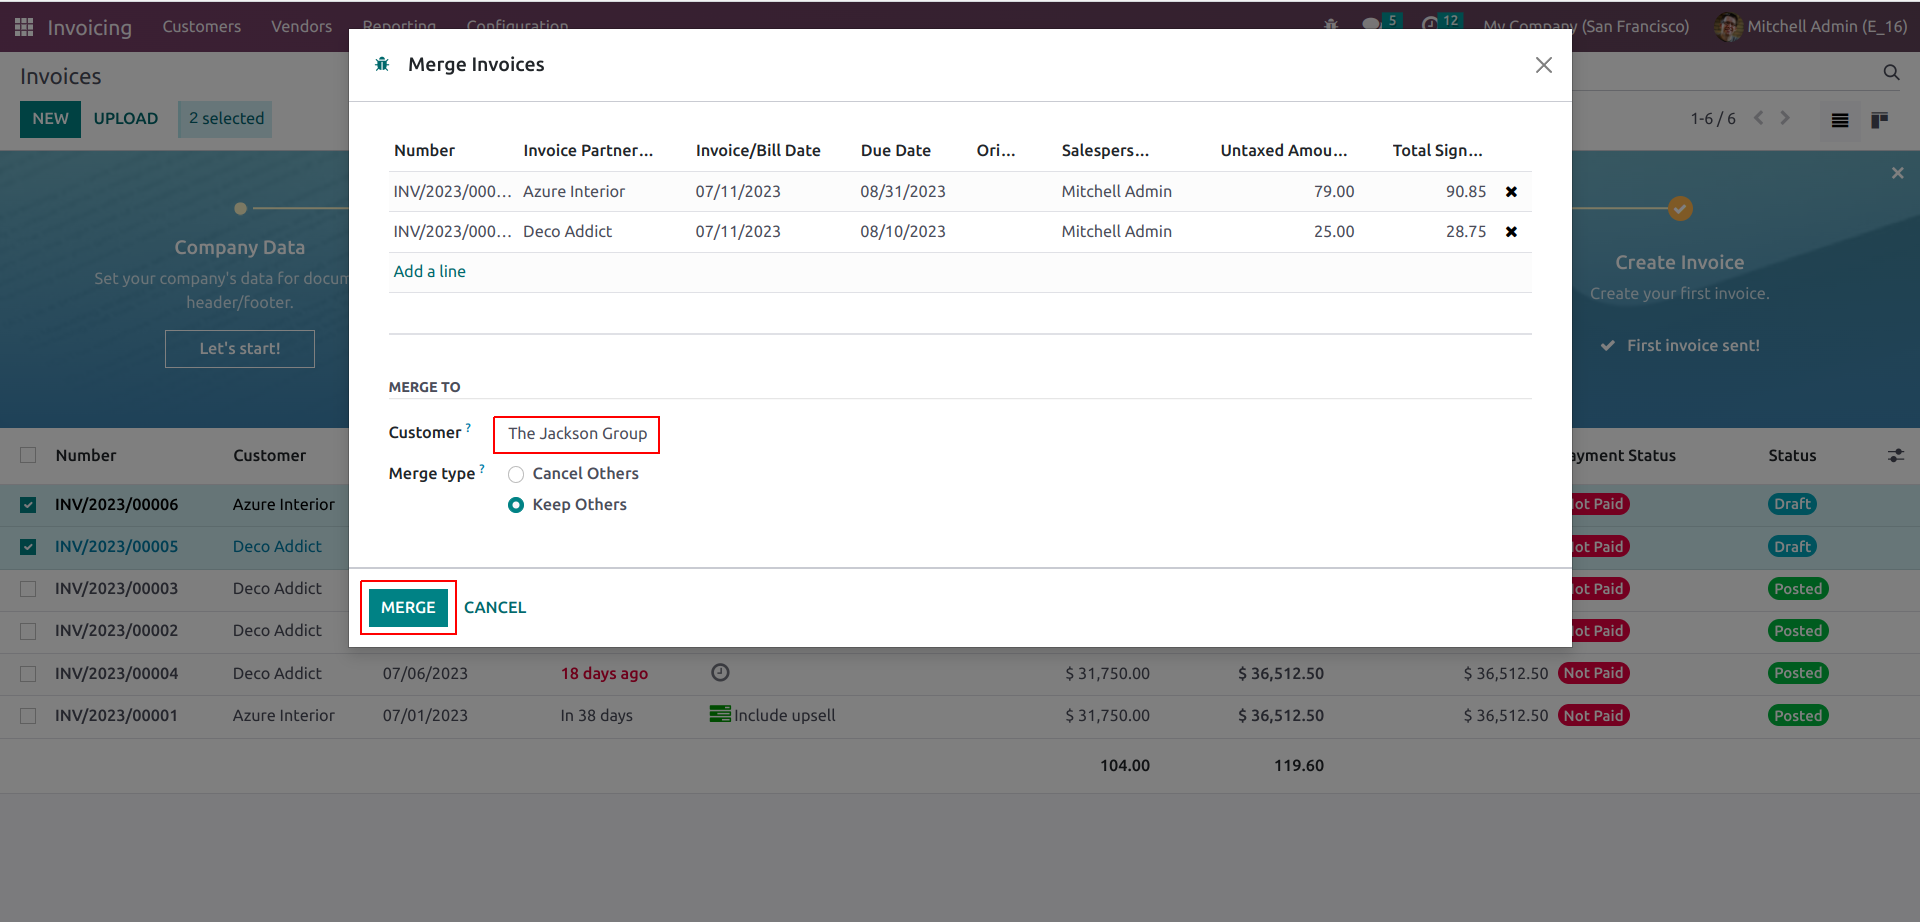Click Draft status of INV/2023/00006
1920x922 pixels.
pos(1792,505)
